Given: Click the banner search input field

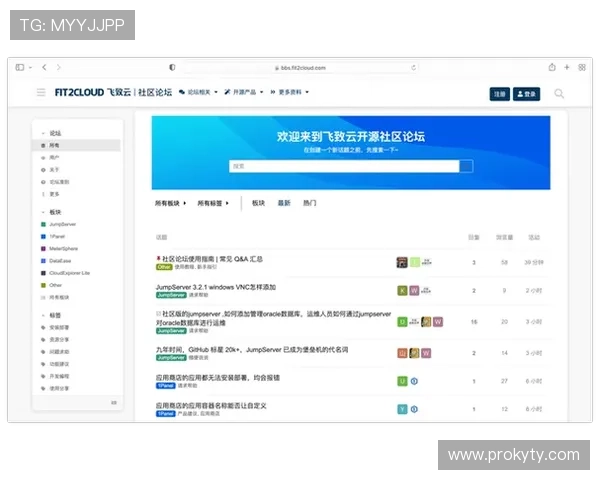Looking at the screenshot, I should coord(344,166).
